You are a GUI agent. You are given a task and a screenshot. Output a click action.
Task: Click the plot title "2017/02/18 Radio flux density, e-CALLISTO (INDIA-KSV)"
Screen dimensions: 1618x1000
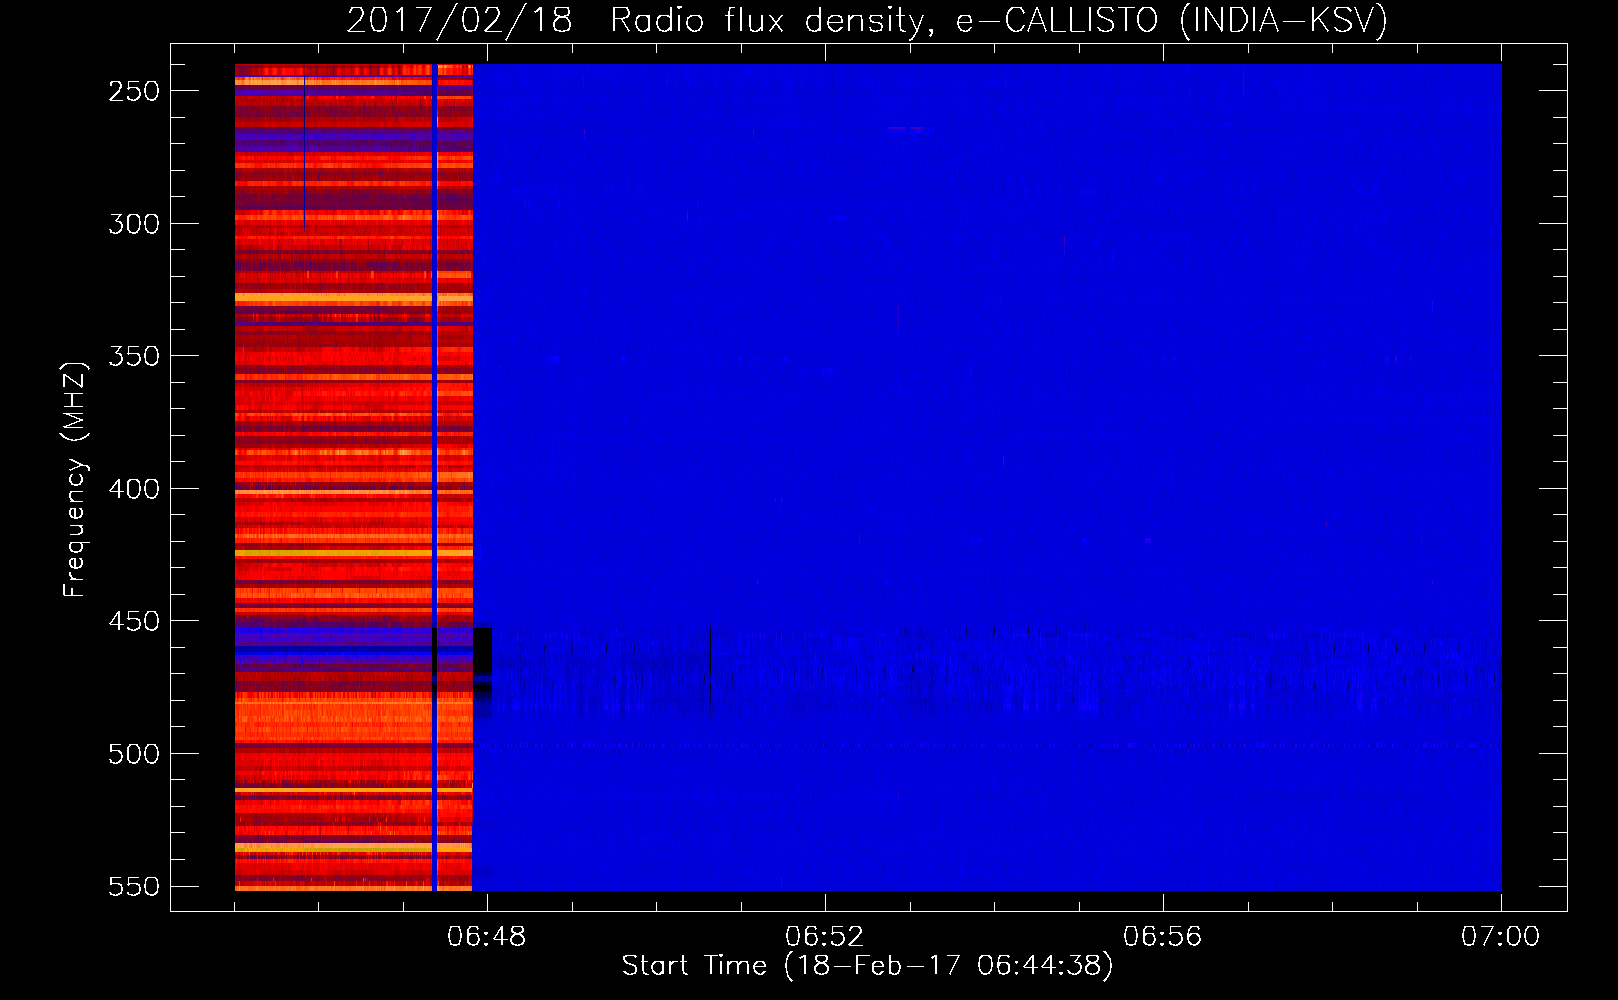tap(867, 20)
